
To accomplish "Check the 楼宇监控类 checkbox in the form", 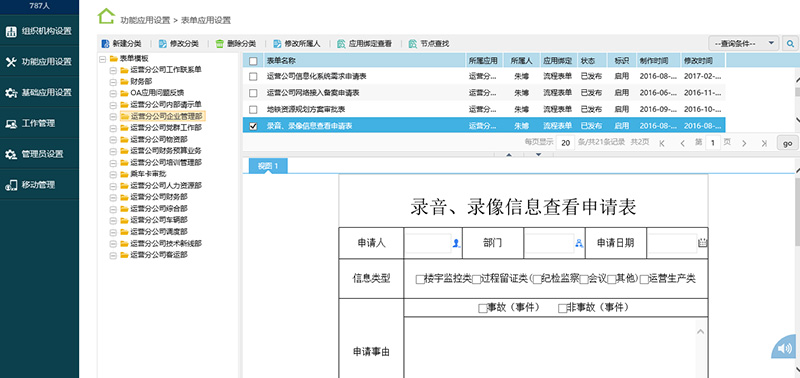I will (420, 279).
